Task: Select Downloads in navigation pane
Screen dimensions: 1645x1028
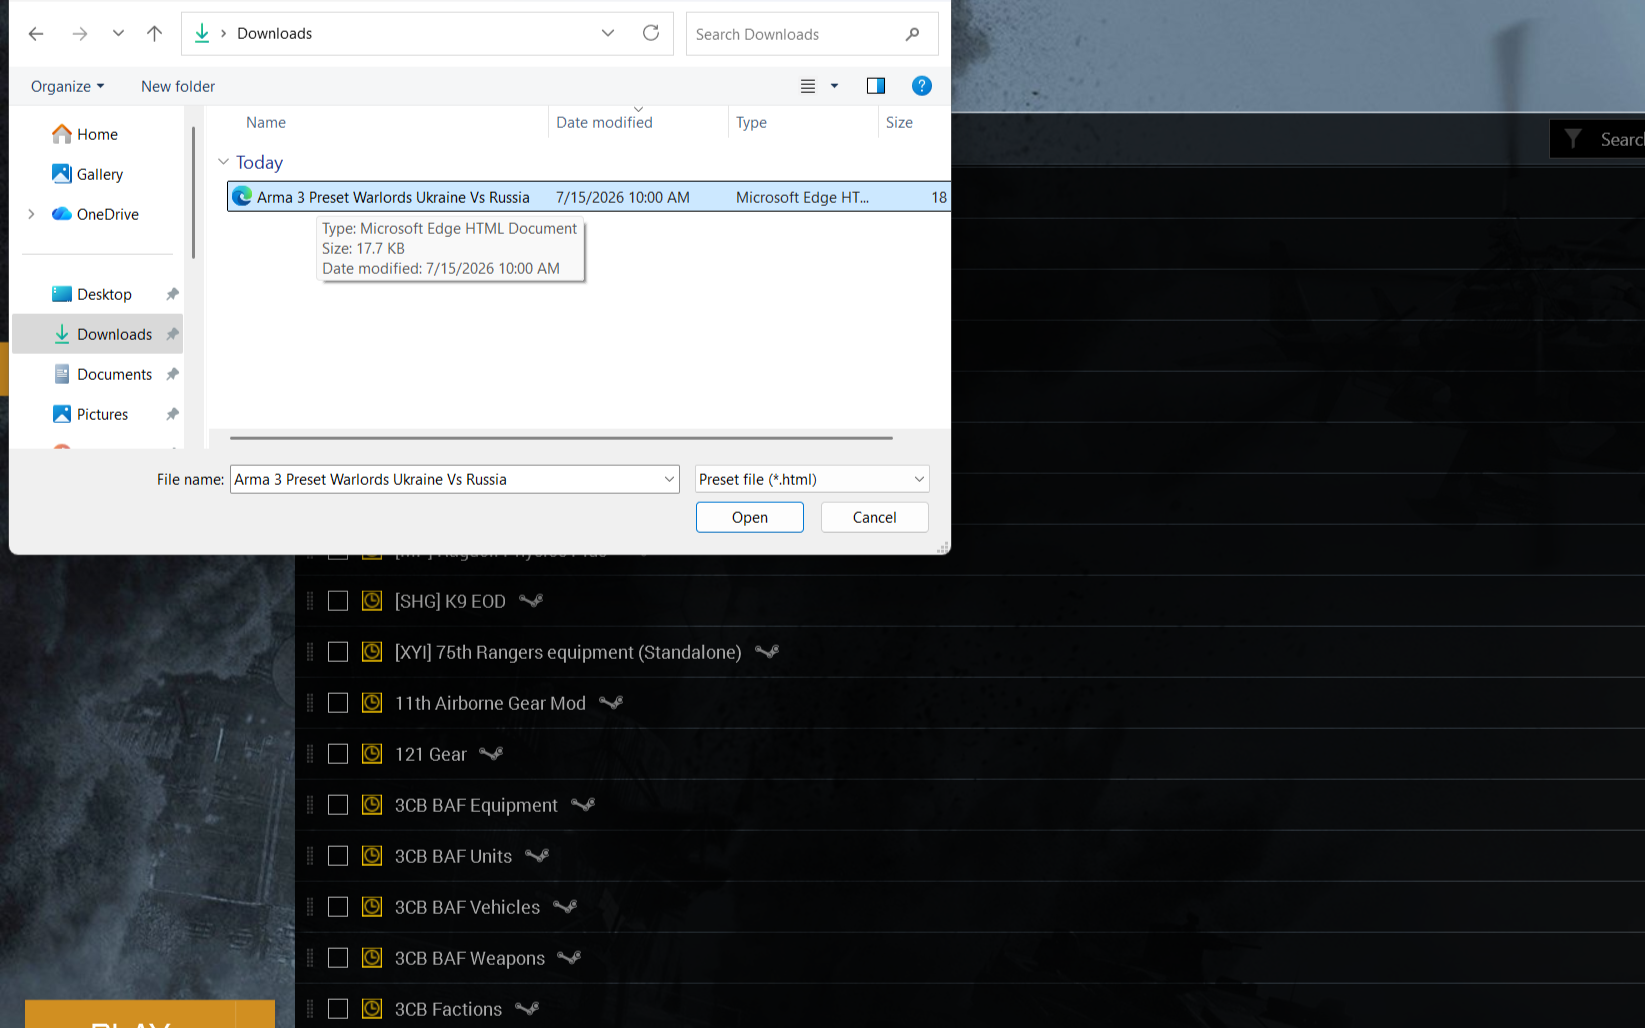Action: 97,334
